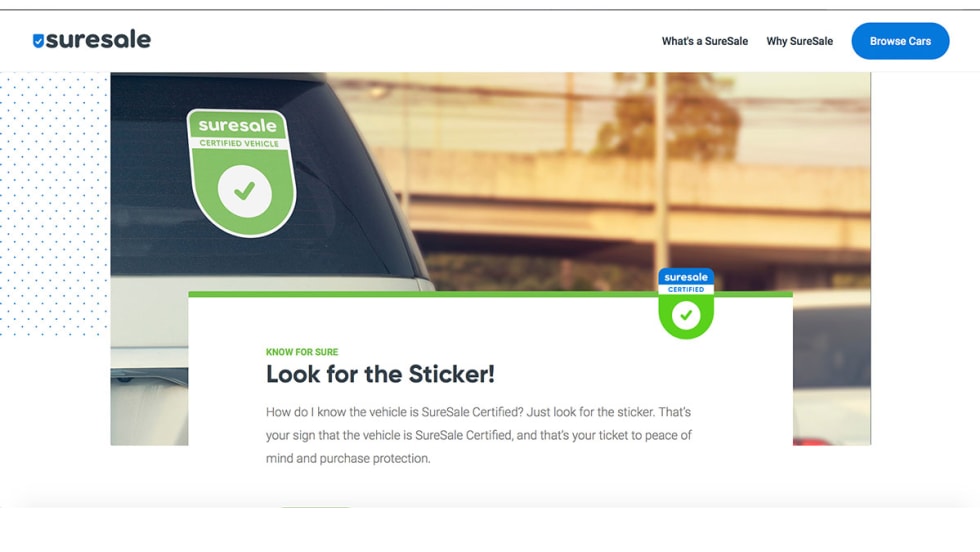Click the hero photo of the car window
The width and height of the screenshot is (980, 552).
(491, 181)
